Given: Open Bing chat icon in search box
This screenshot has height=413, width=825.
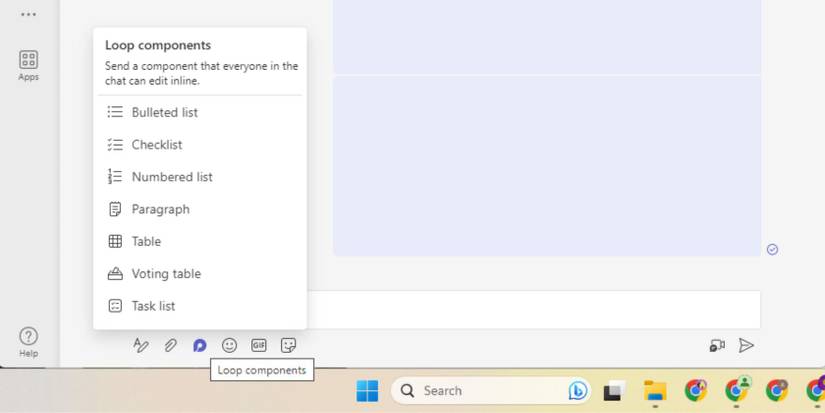Looking at the screenshot, I should click(578, 391).
